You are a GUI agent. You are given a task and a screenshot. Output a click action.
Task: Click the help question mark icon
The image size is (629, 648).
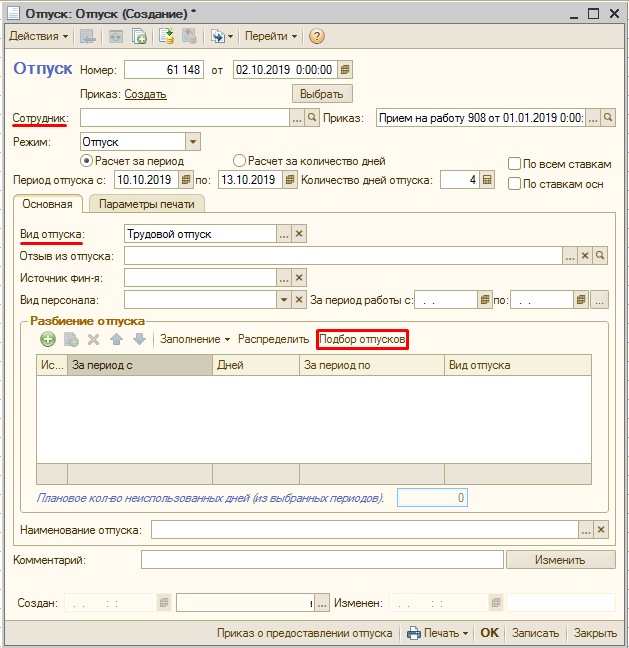317,36
